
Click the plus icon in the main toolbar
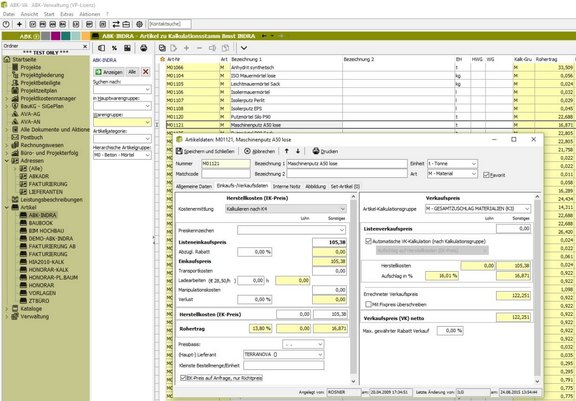19,24
